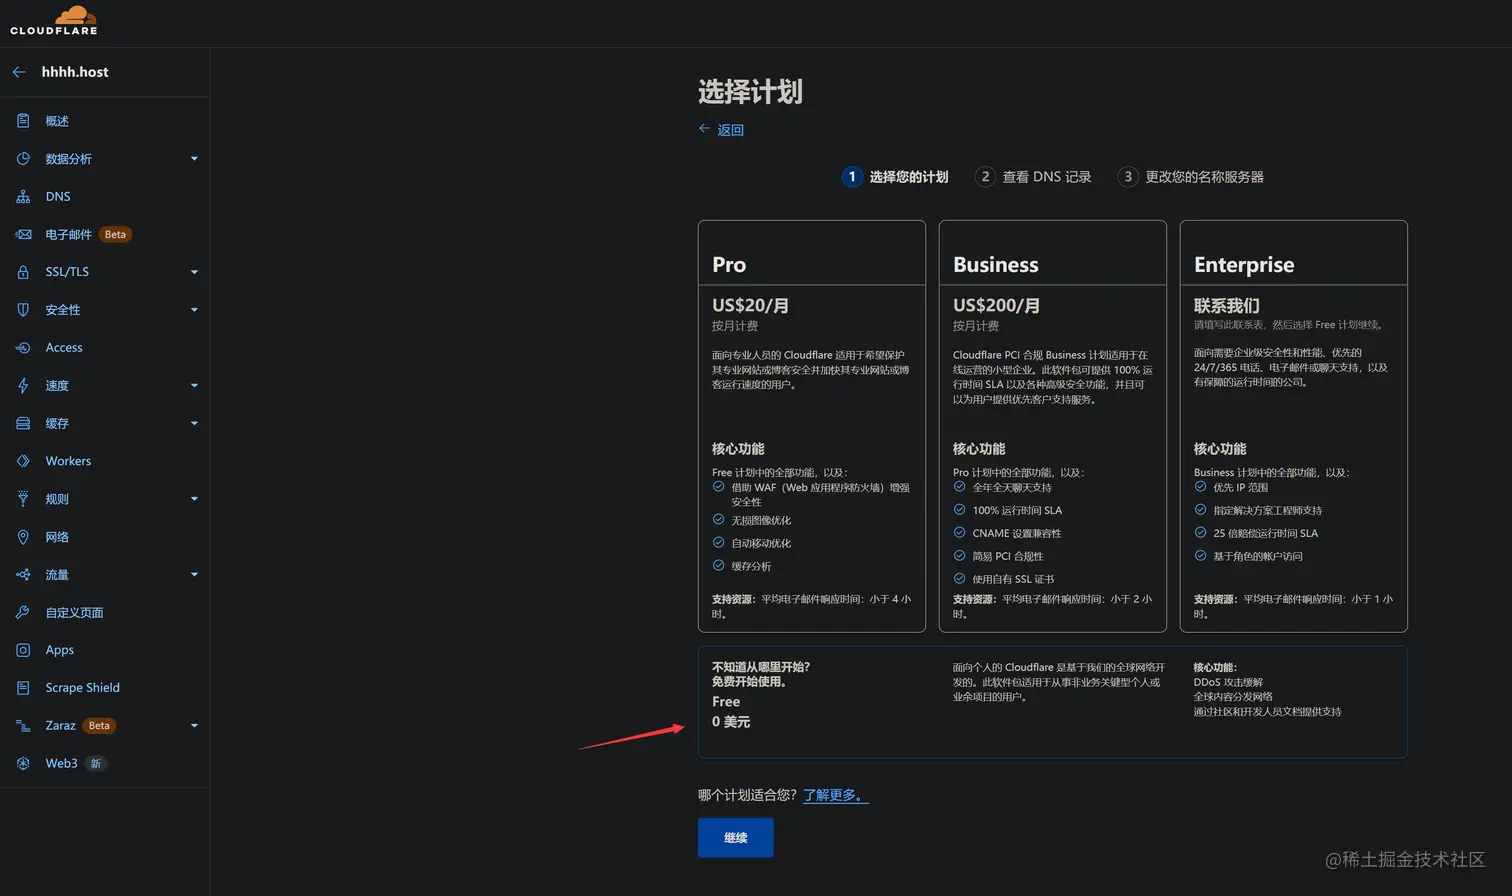The image size is (1512, 896).
Task: Click the US$20/月 price text
Action: [750, 306]
